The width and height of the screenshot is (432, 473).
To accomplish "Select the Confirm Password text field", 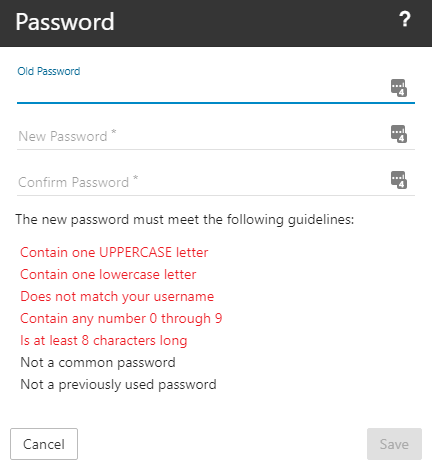I will point(203,182).
